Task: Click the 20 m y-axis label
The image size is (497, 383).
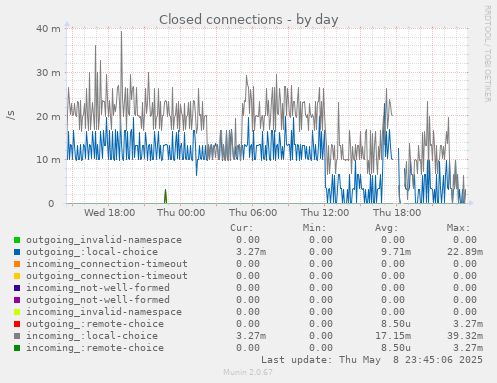Action: point(48,117)
